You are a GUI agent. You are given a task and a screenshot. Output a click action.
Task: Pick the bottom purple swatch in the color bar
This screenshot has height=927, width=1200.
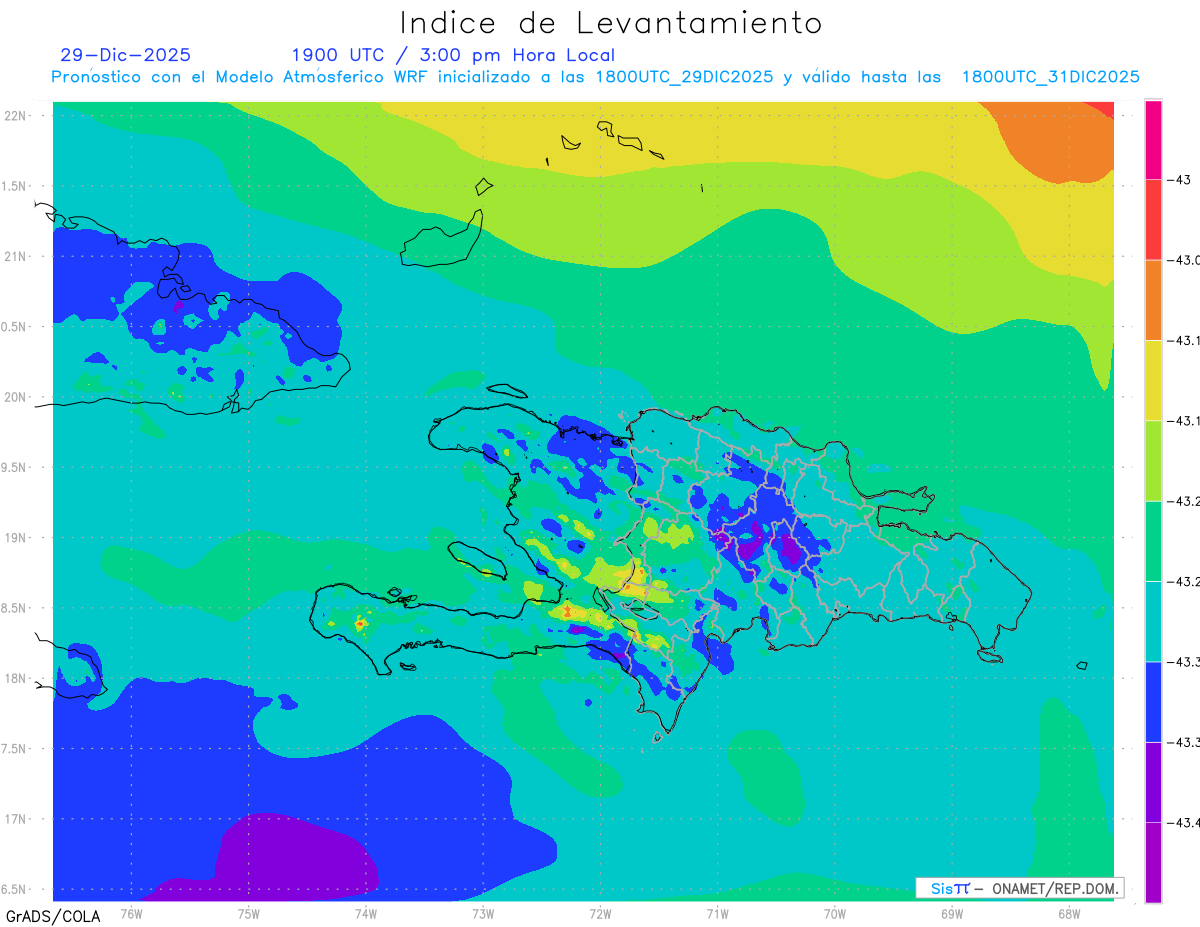(1153, 862)
